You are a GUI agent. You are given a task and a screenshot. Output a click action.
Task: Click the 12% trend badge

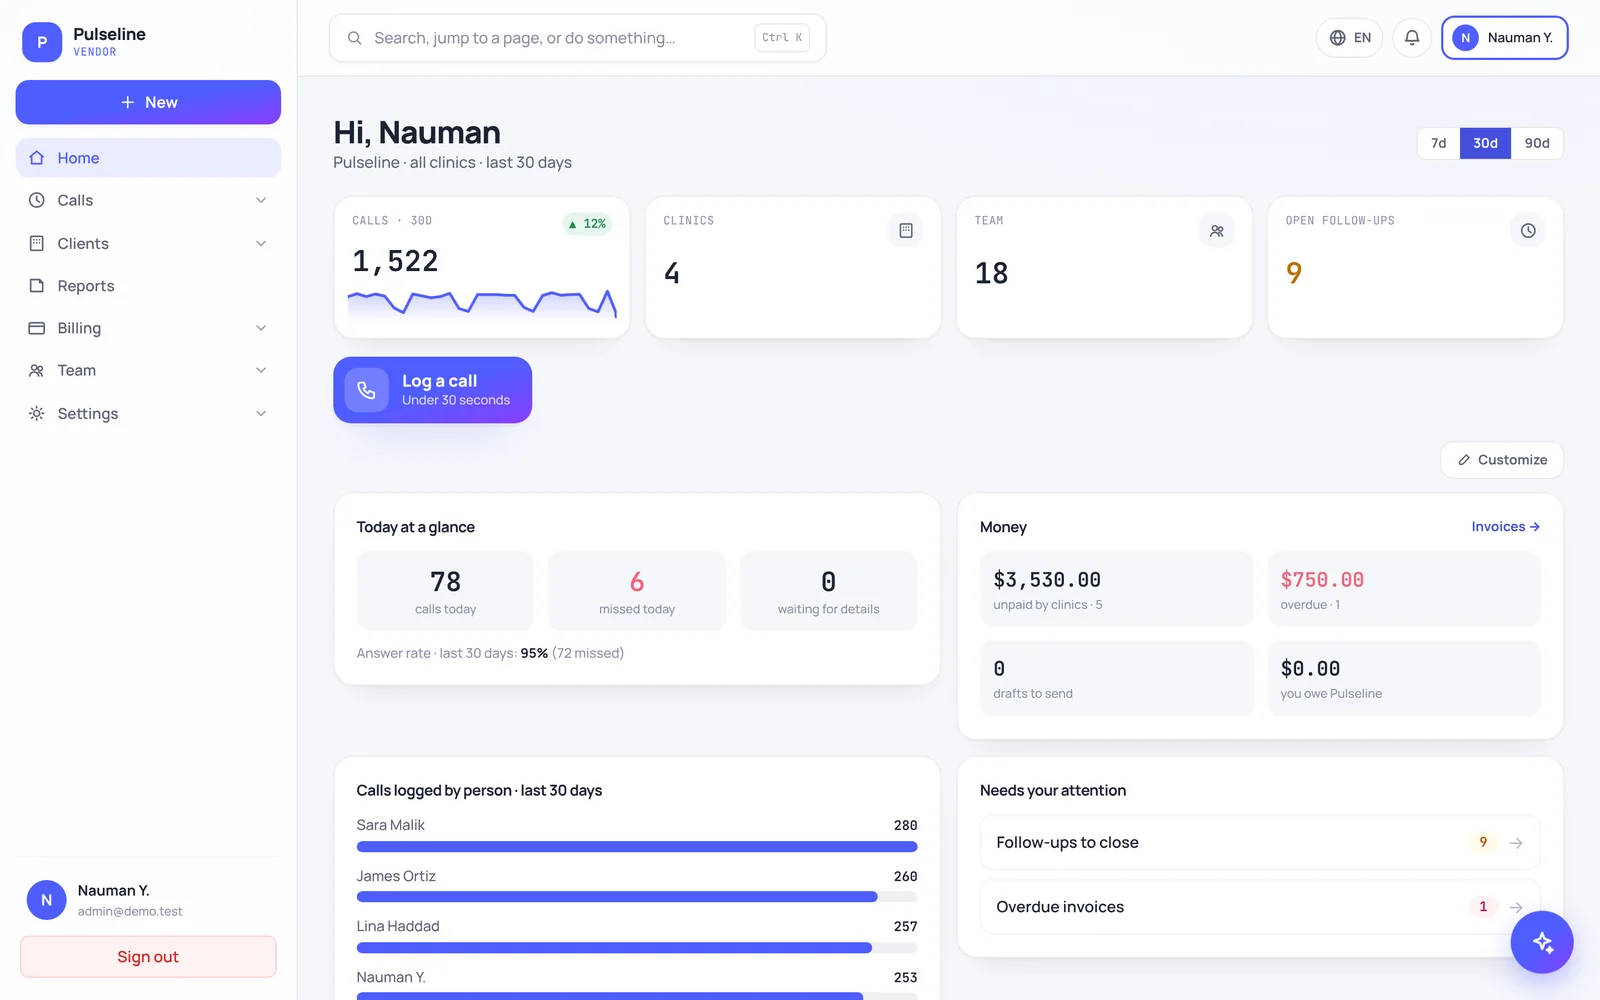[587, 224]
